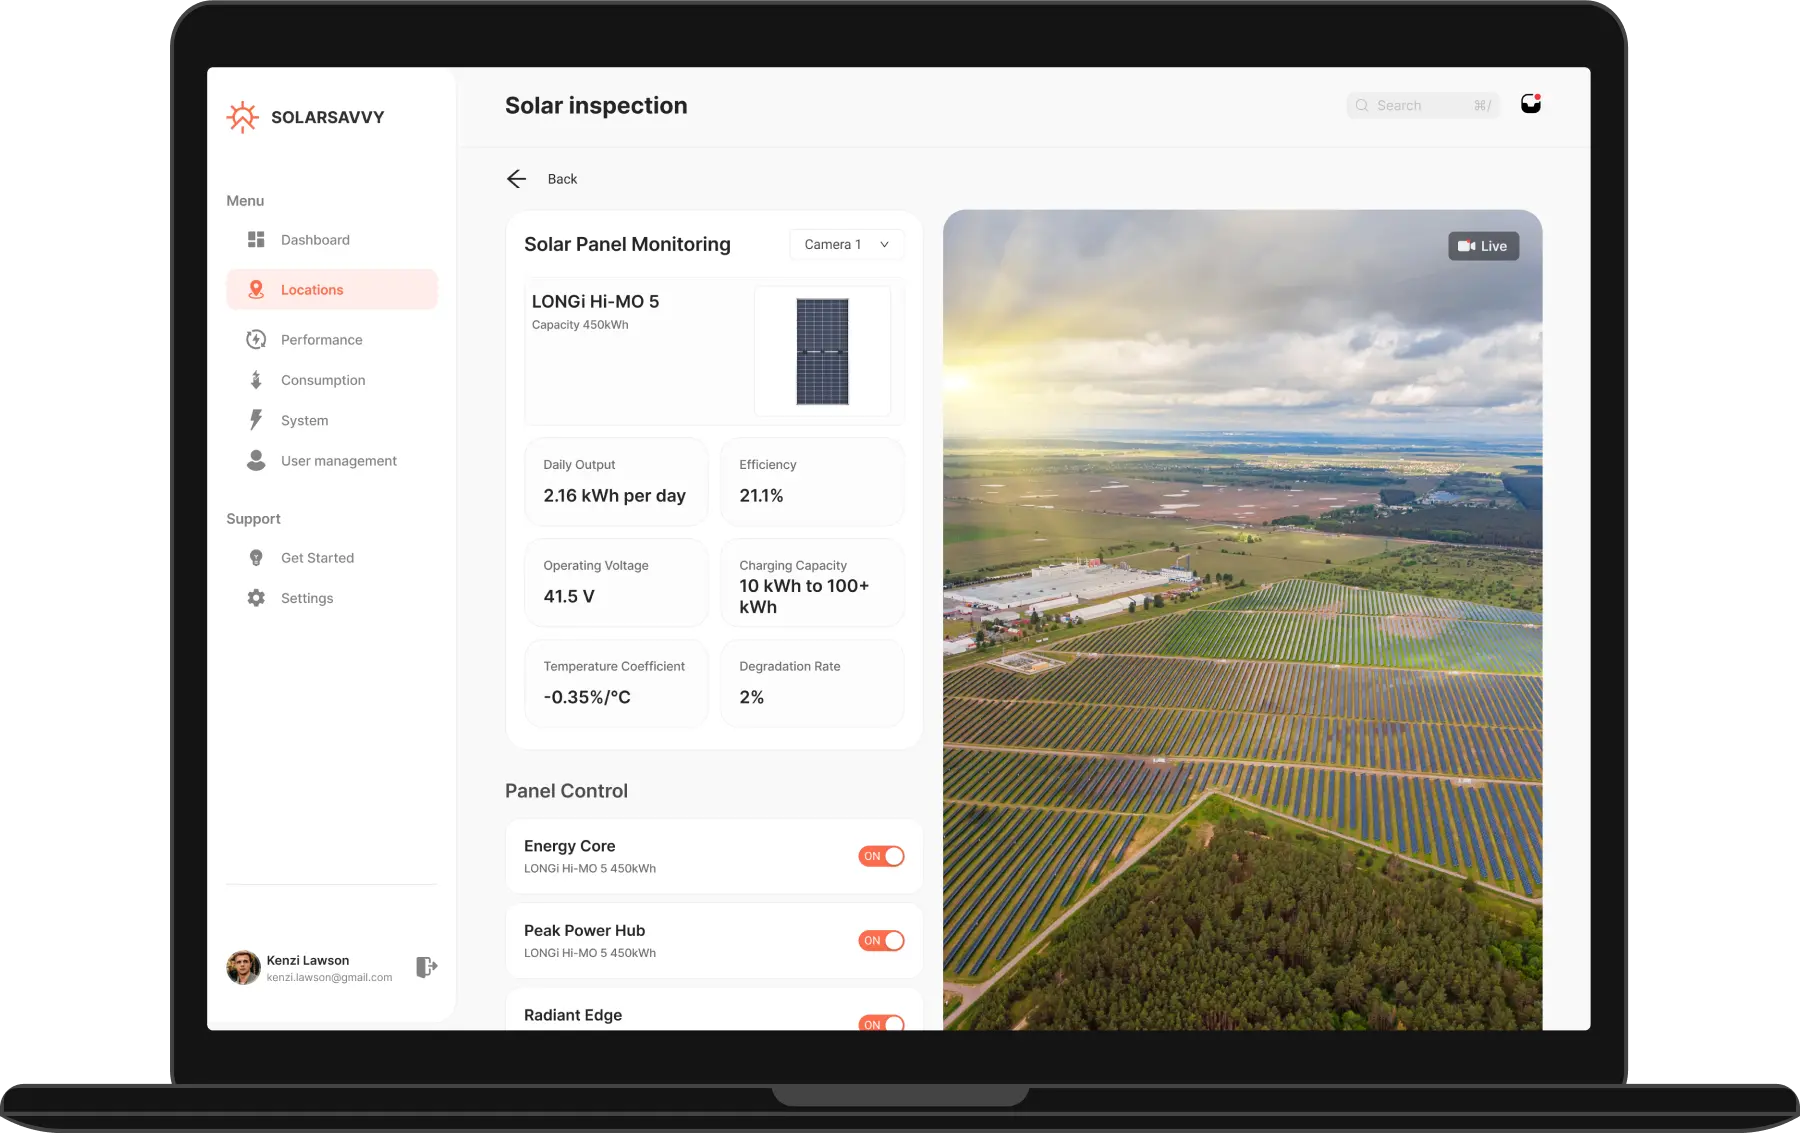Image resolution: width=1800 pixels, height=1133 pixels.
Task: Click the Performance gauge icon in sidebar
Action: click(256, 340)
